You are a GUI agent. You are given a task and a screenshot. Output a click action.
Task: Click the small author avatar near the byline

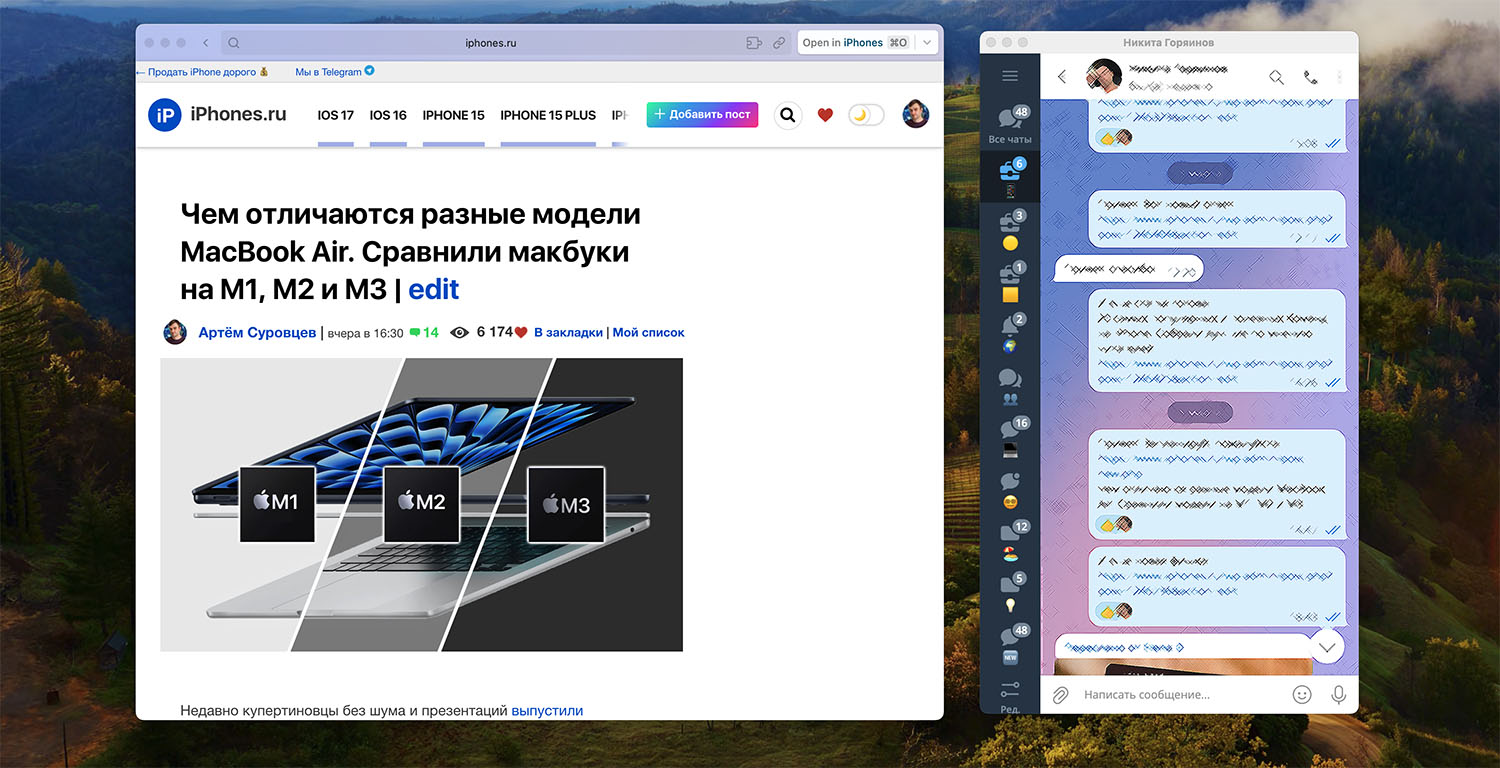(x=175, y=332)
